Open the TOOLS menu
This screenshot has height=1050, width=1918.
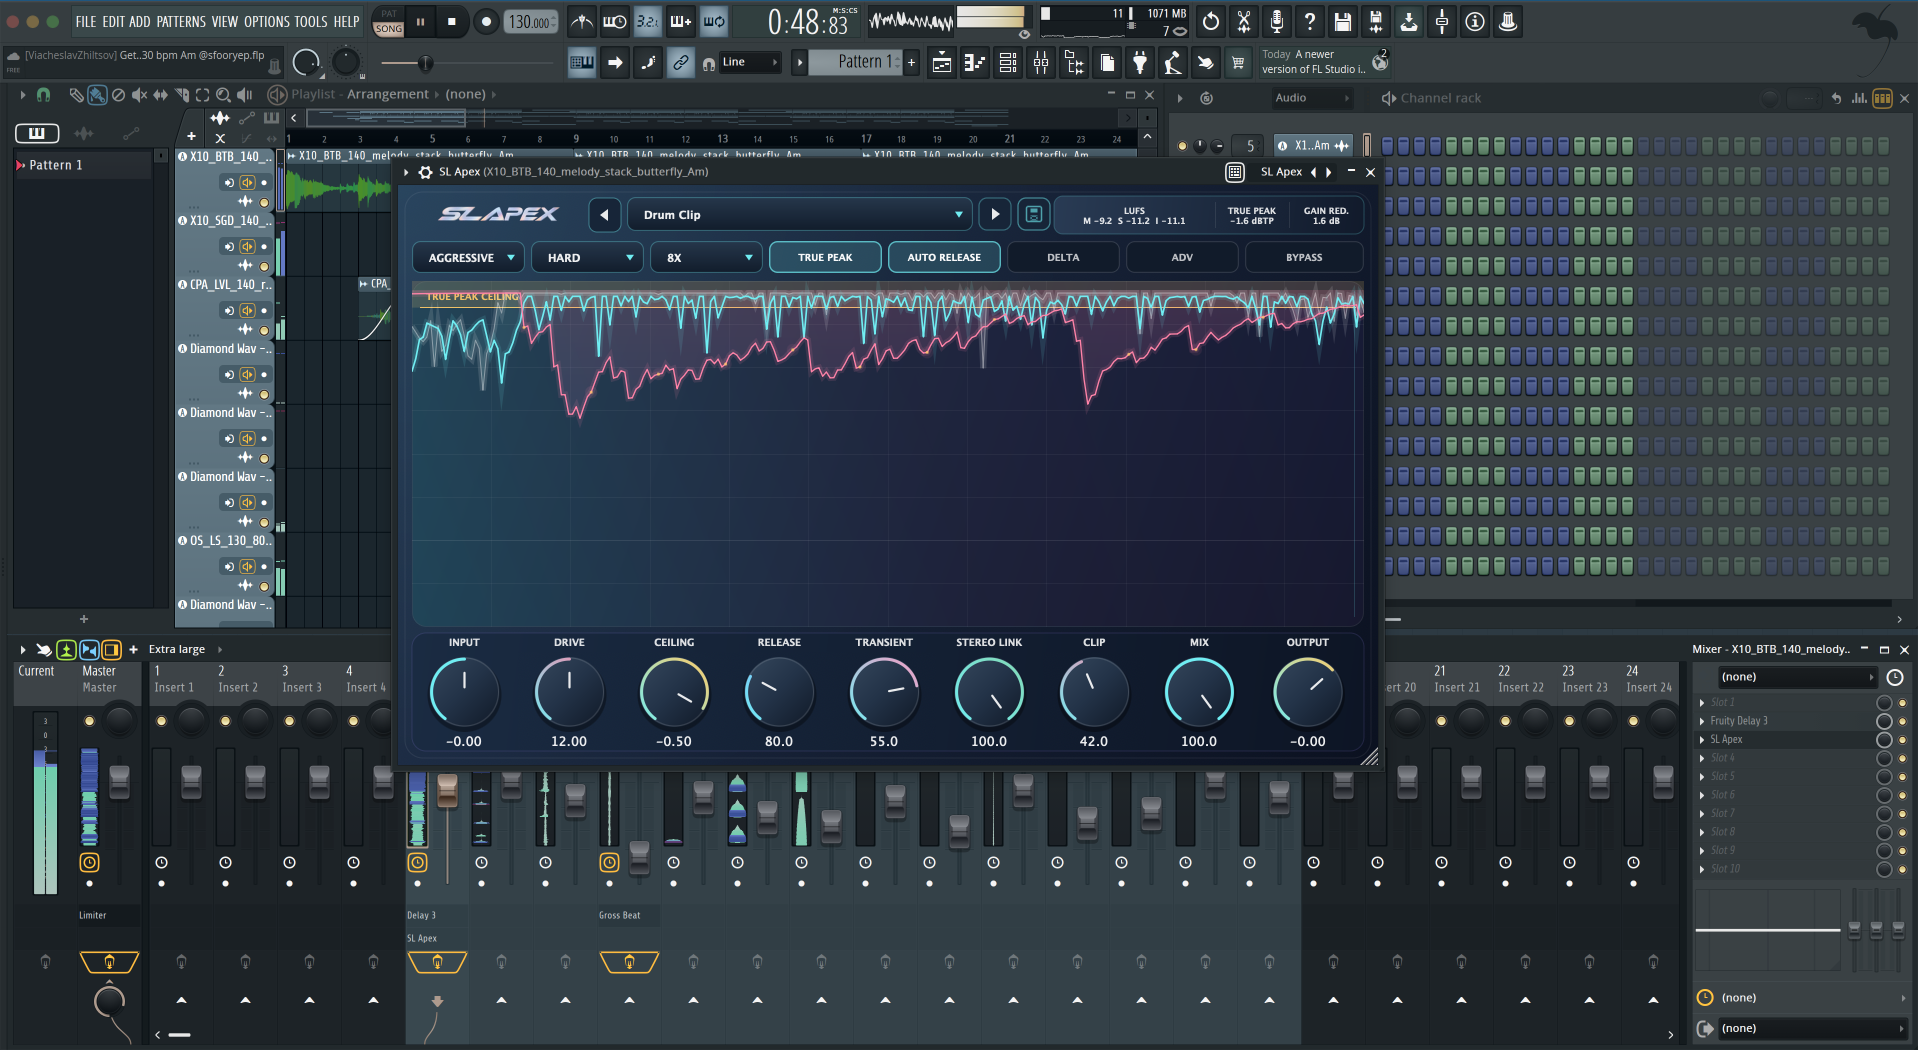pos(311,21)
